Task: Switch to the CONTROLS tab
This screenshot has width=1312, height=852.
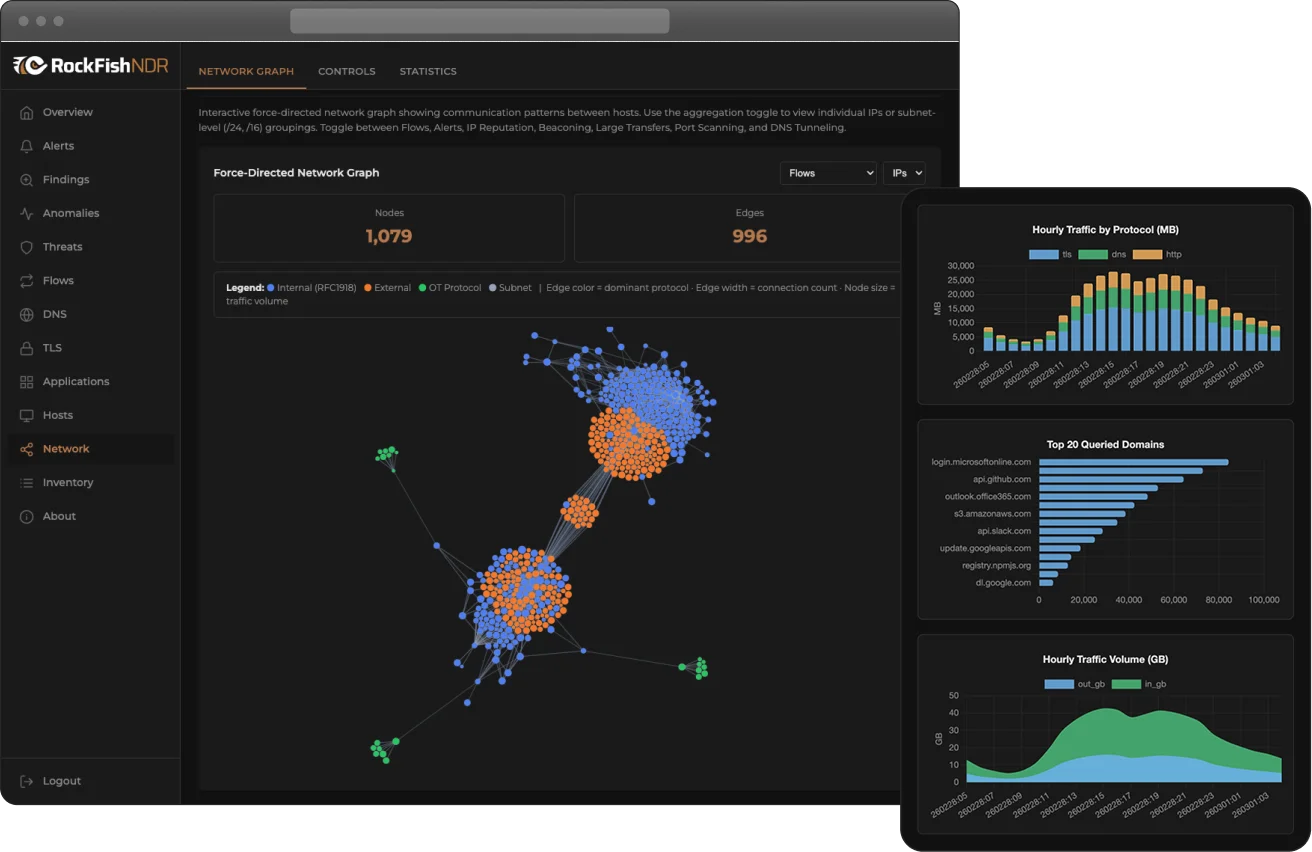Action: pyautogui.click(x=347, y=71)
